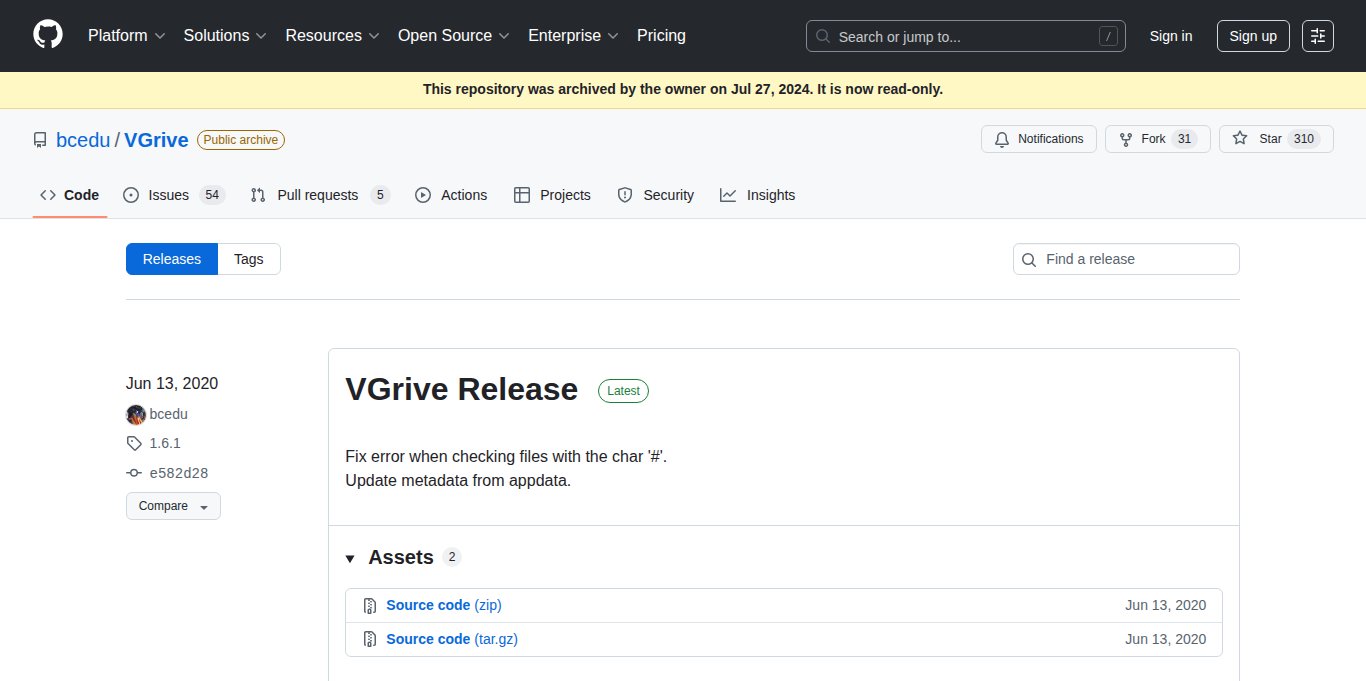Switch to the Tags view
1366x681 pixels.
tap(249, 259)
